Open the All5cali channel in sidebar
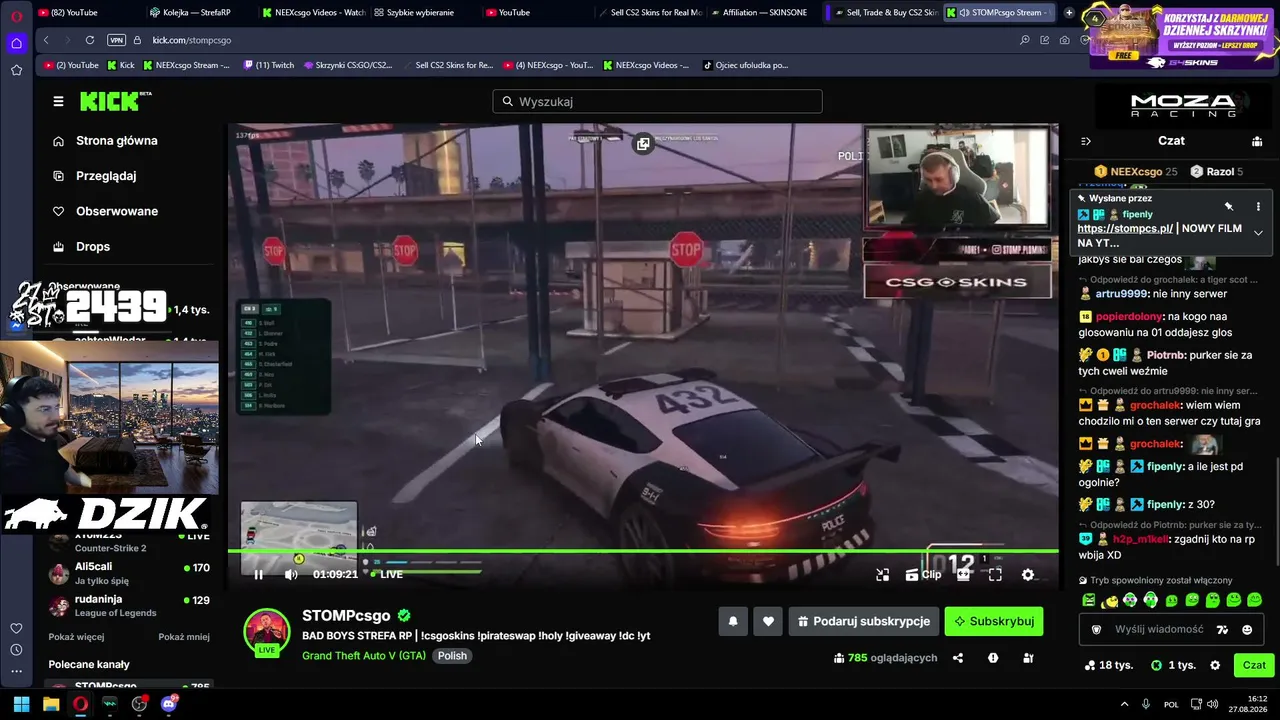Image resolution: width=1280 pixels, height=720 pixels. point(130,573)
